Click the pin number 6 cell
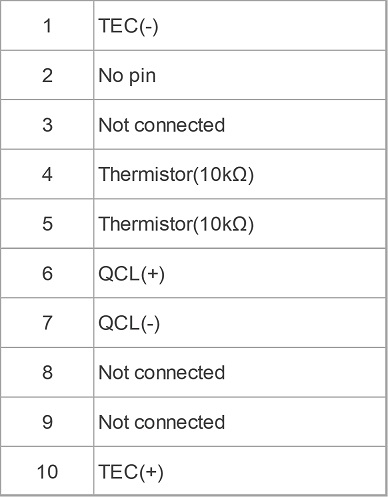This screenshot has height=497, width=388. (47, 273)
